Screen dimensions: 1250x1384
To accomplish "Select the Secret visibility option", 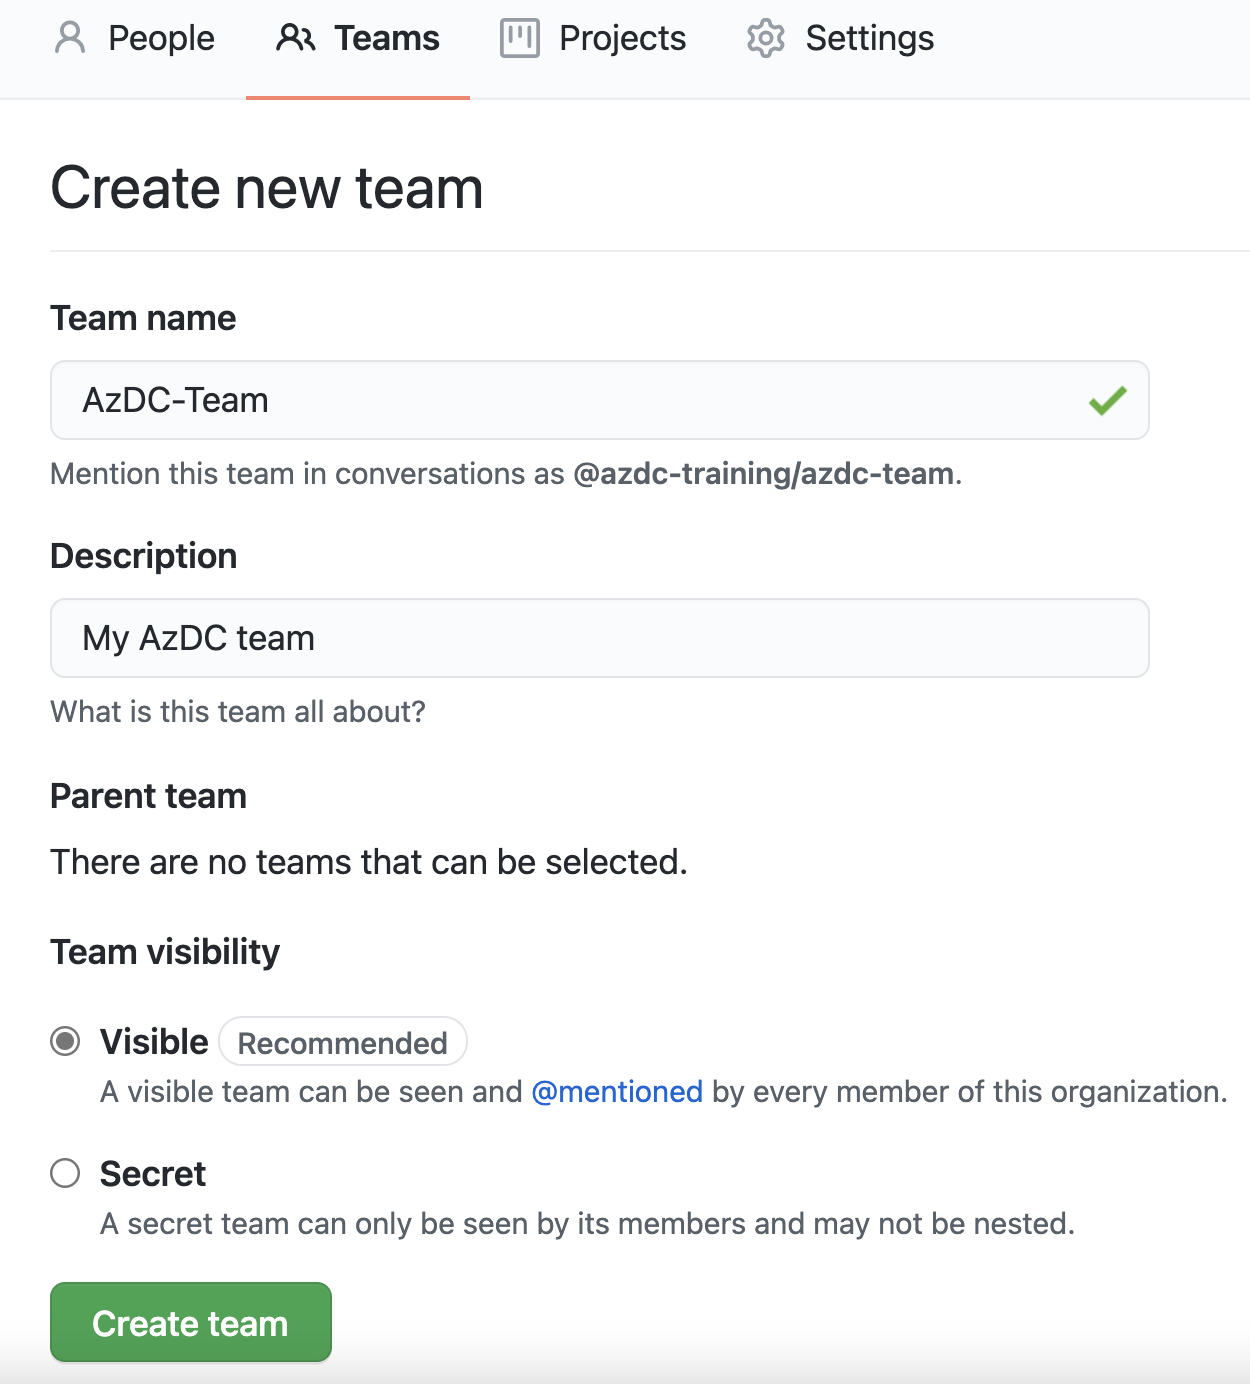I will pos(65,1174).
